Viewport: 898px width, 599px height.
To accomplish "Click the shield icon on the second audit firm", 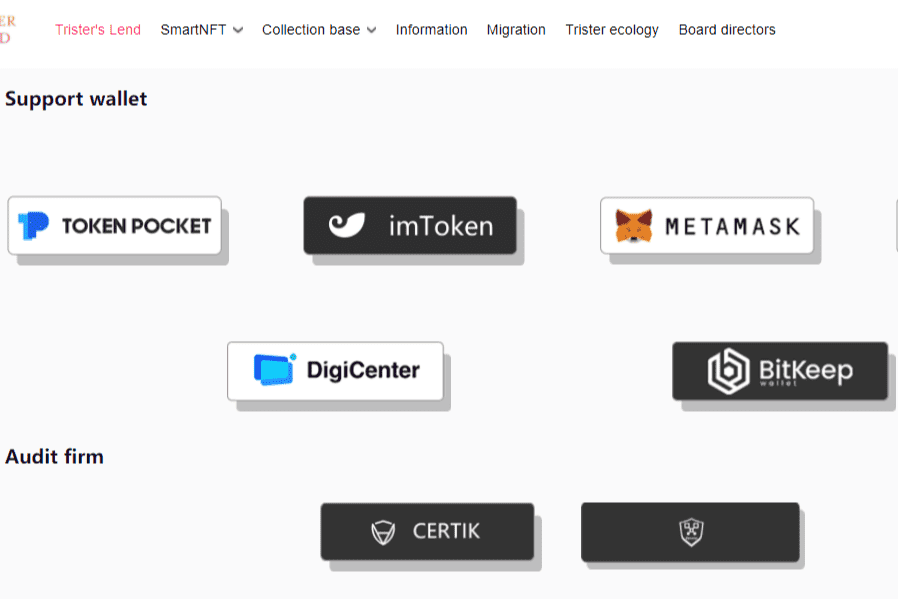I will (690, 531).
